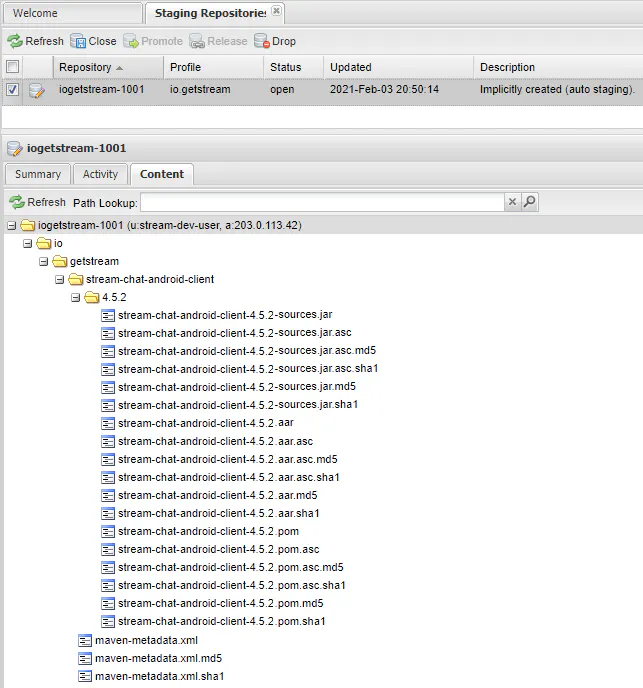Viewport: 643px width, 688px height.
Task: Click the io folder icon
Action: [x=43, y=243]
